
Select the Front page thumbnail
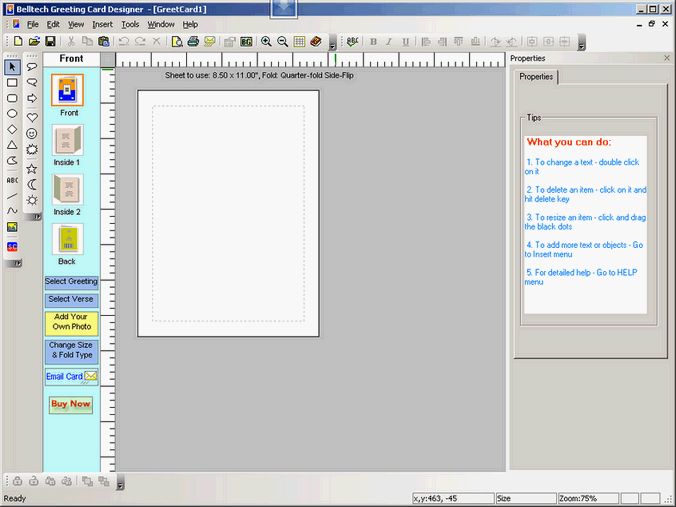point(67,90)
